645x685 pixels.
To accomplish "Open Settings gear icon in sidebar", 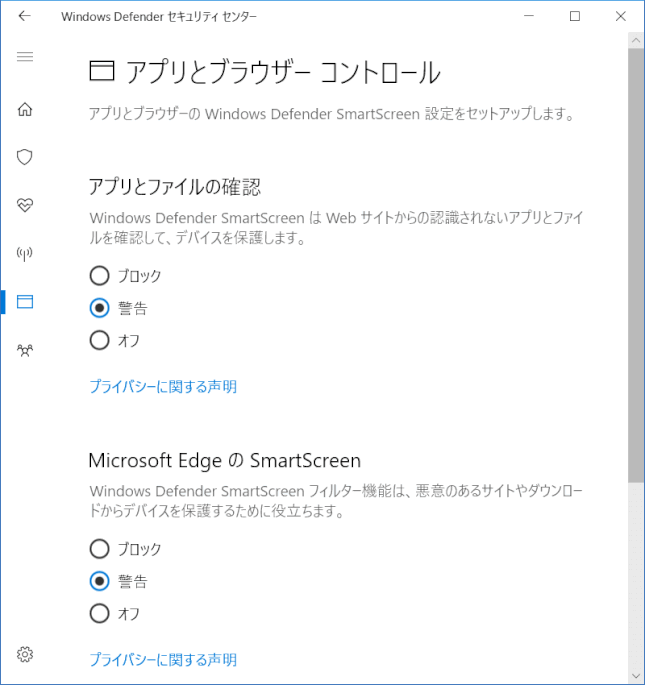I will [x=25, y=654].
